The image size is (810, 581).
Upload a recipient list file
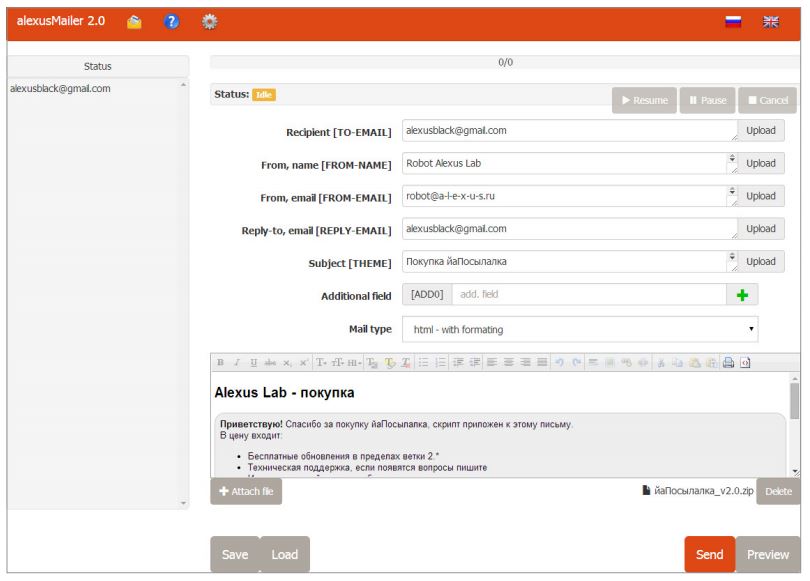click(761, 131)
